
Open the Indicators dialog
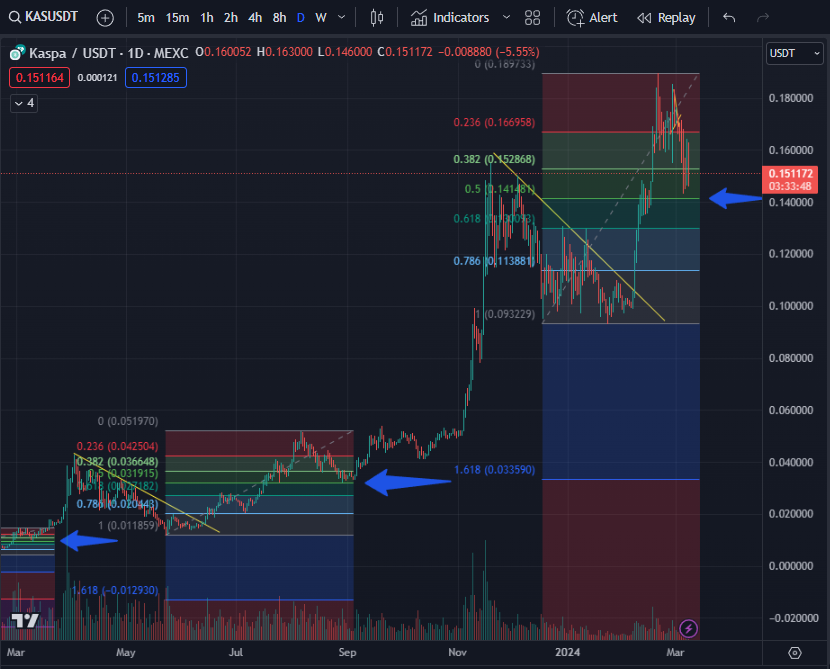(450, 18)
